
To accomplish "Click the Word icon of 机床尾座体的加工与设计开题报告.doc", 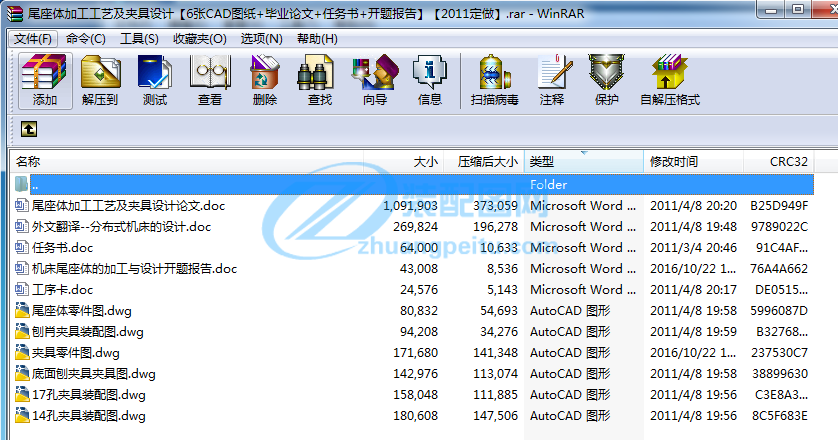I will pos(22,268).
